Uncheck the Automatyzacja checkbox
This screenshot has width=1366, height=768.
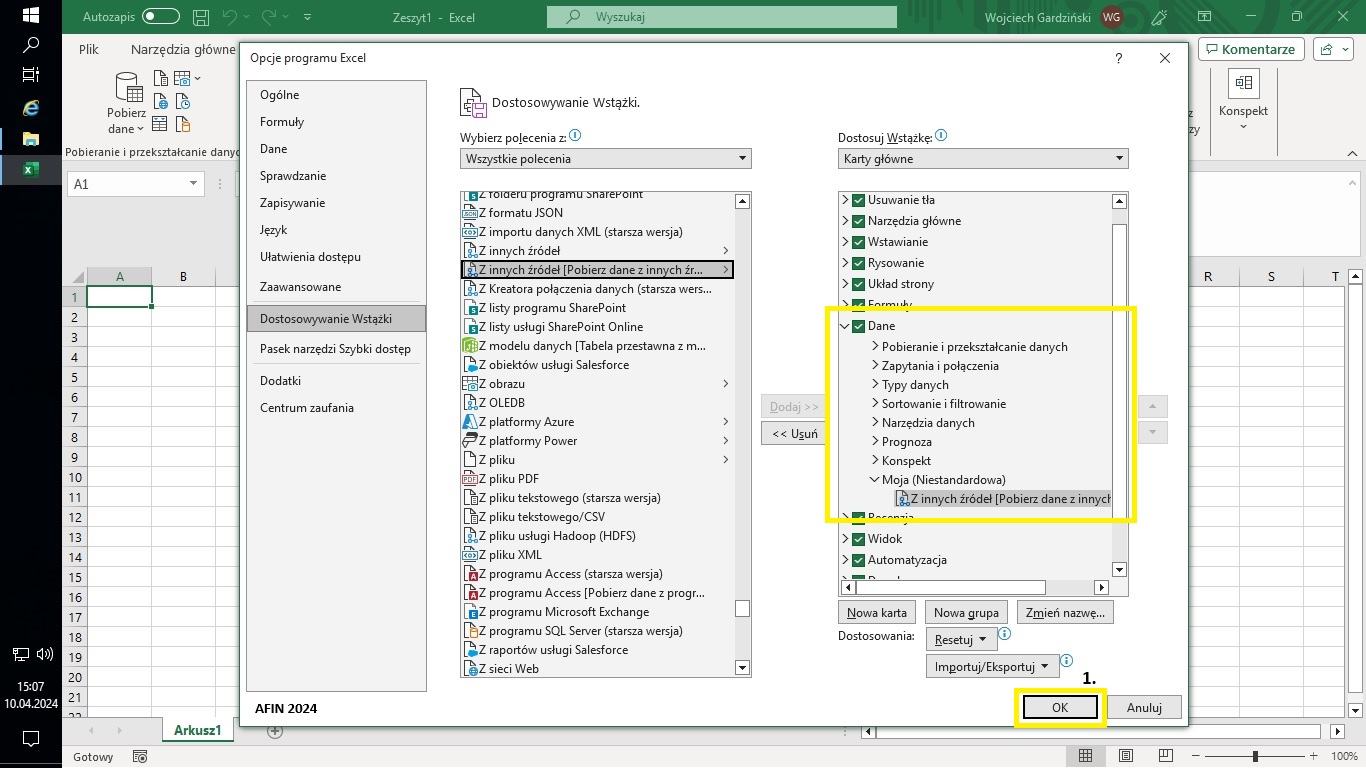pyautogui.click(x=858, y=559)
